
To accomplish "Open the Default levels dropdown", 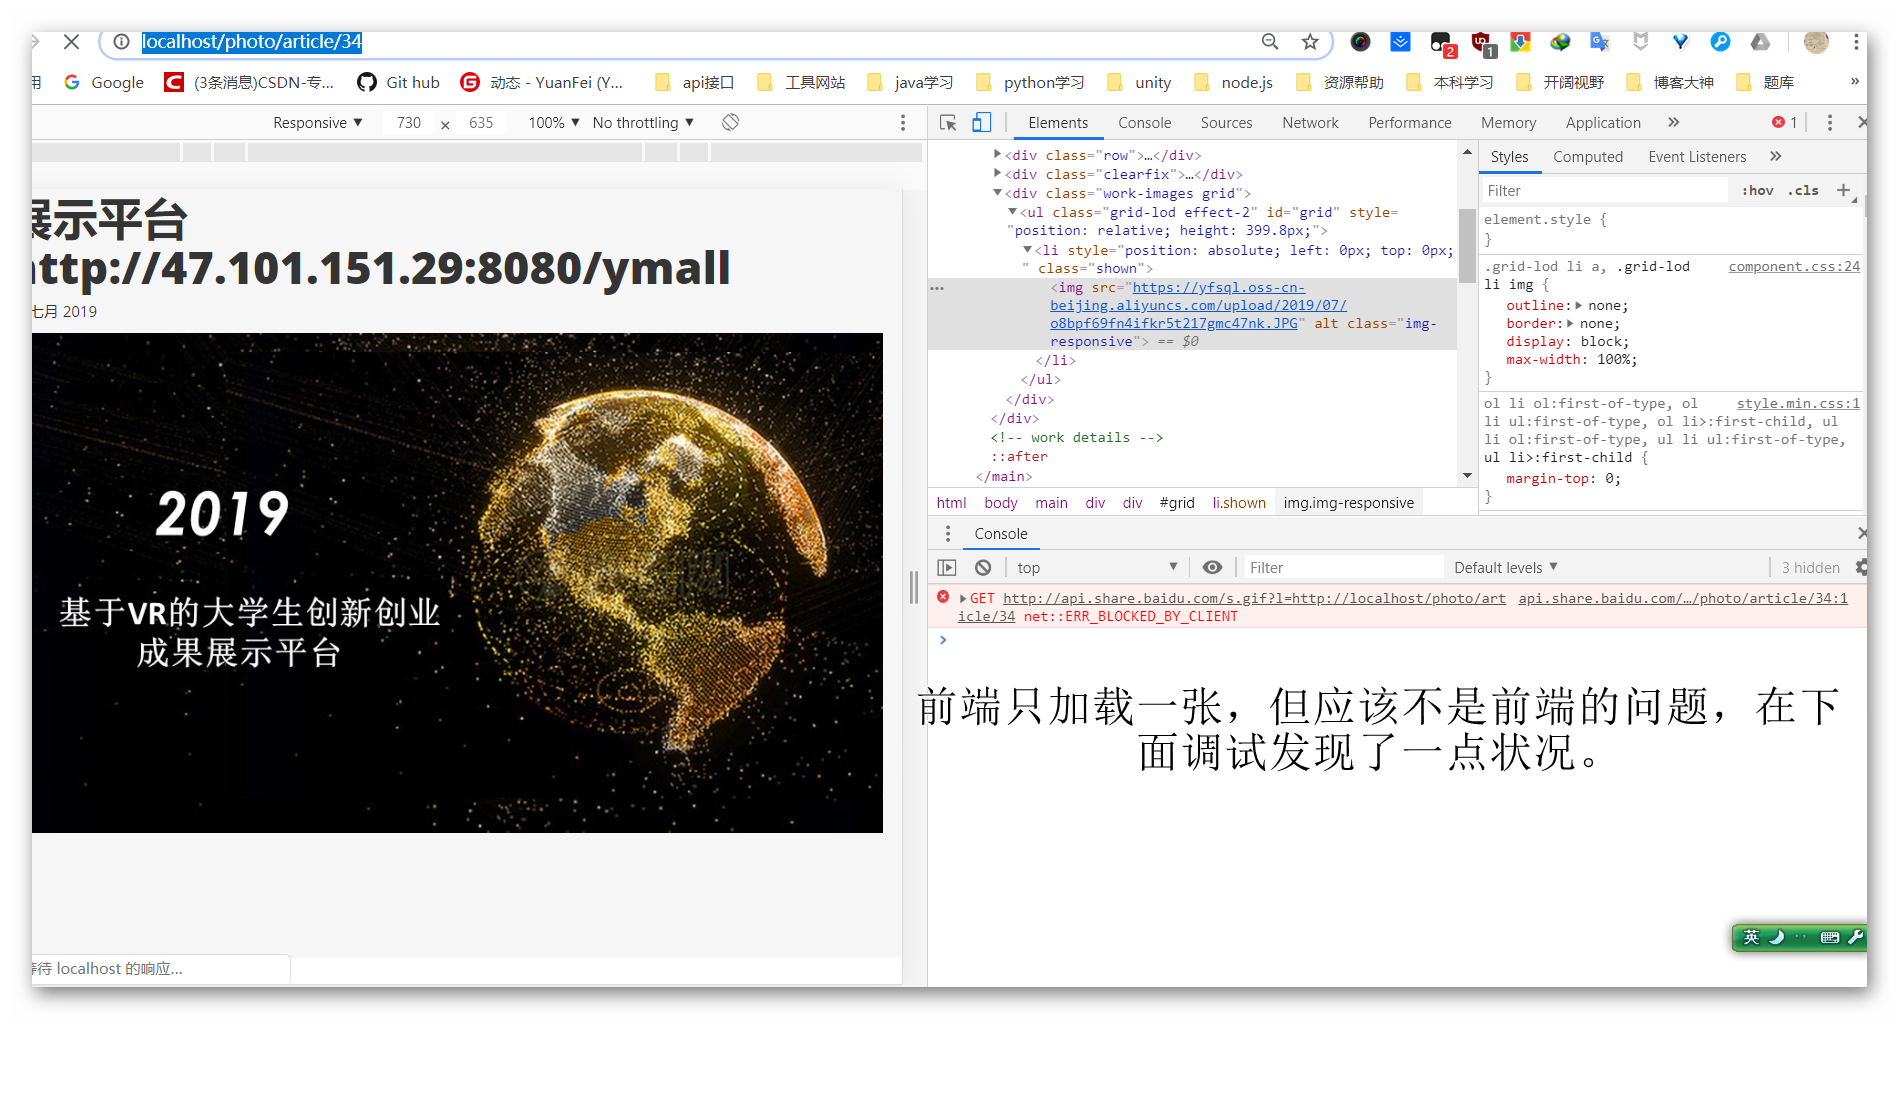I will pos(1503,567).
